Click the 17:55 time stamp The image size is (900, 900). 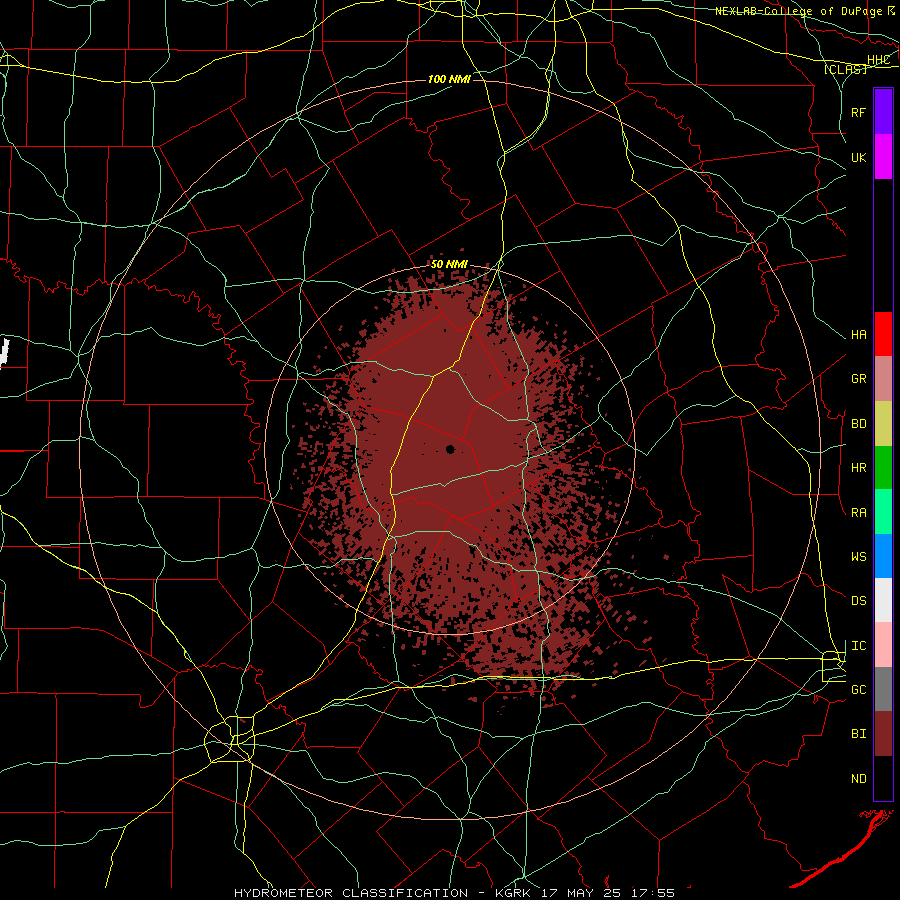pyautogui.click(x=654, y=893)
